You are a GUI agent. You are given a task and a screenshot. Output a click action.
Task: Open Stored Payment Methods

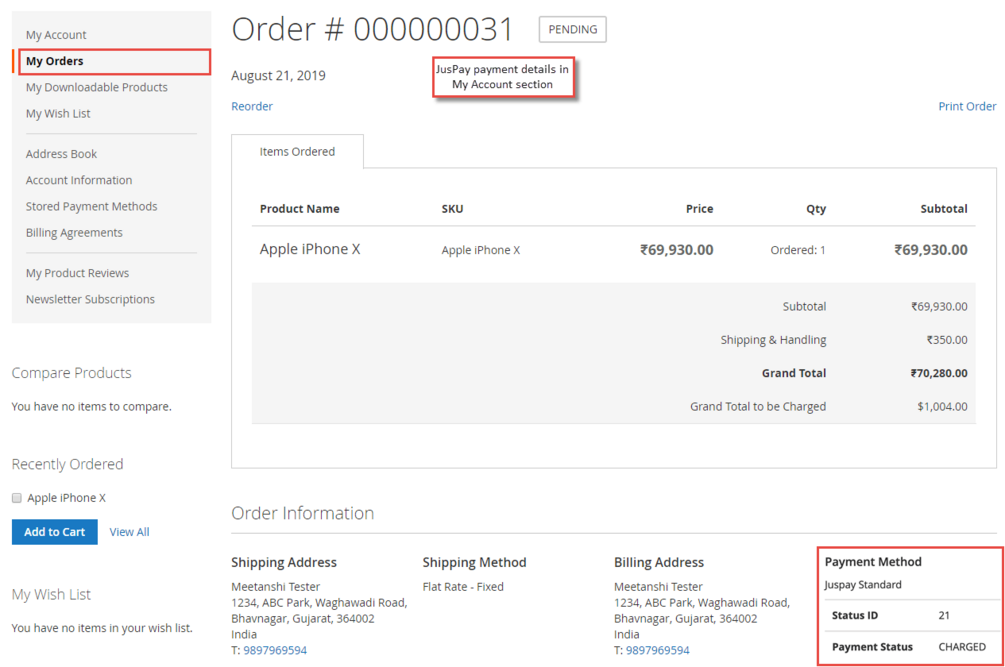[x=91, y=206]
